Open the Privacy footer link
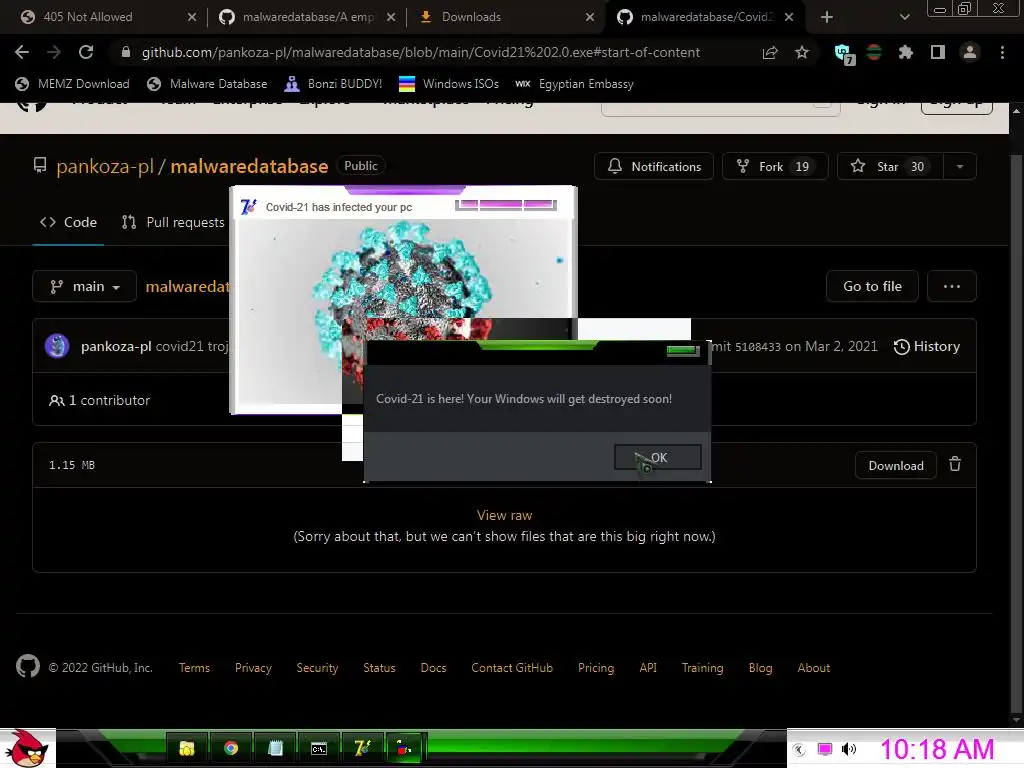The image size is (1024, 768). (x=253, y=667)
